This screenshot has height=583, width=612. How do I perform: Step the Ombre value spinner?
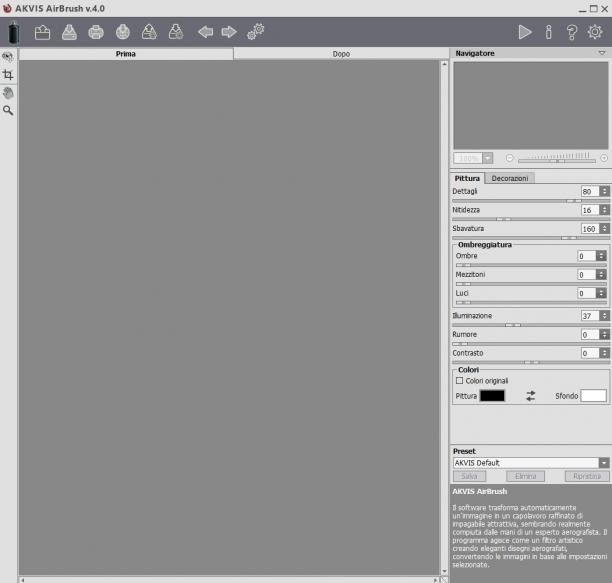coord(601,256)
